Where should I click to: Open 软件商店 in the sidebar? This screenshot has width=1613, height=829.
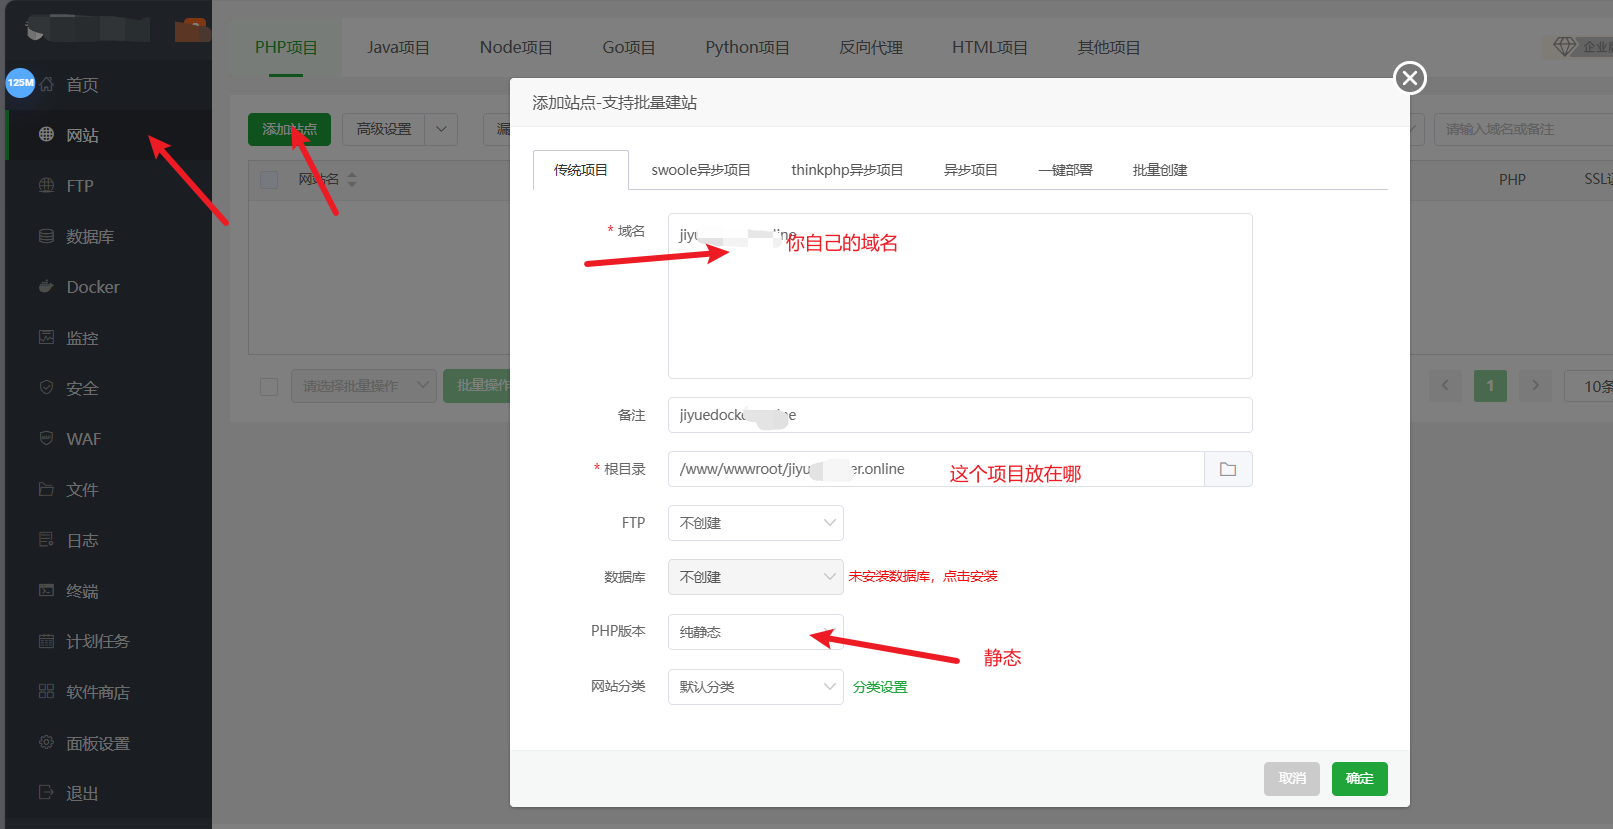coord(98,692)
